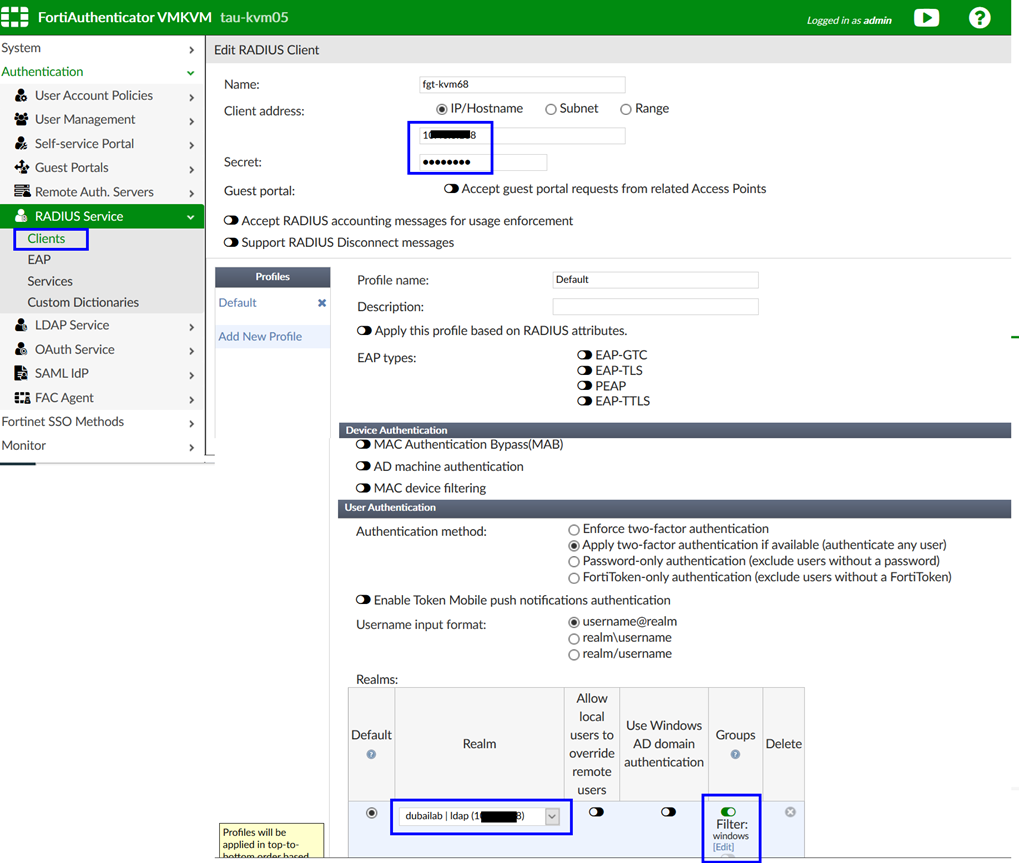Screen dimensions: 1019x863
Task: Select Enforce two-factor authentication
Action: click(x=574, y=530)
